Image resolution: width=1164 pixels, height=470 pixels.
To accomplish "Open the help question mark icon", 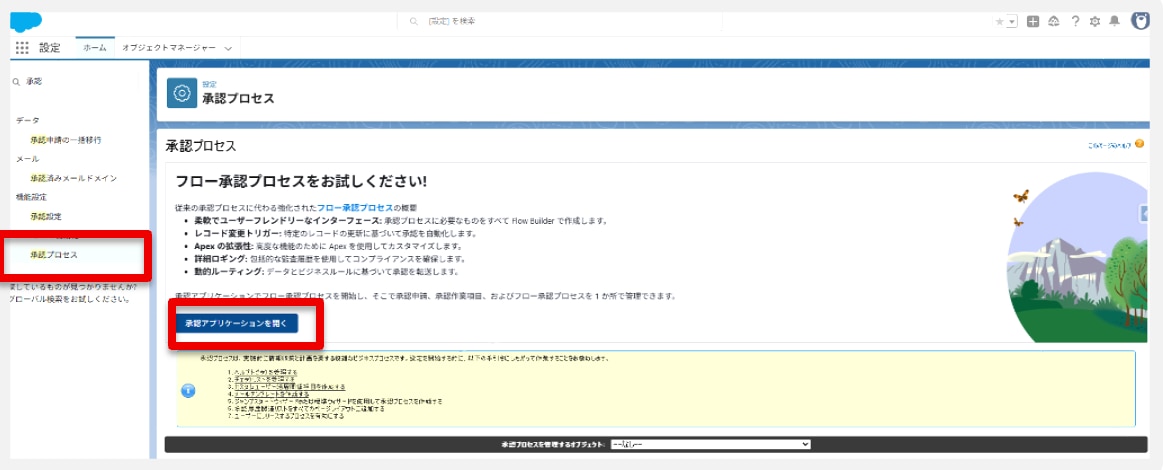I will click(x=1075, y=21).
